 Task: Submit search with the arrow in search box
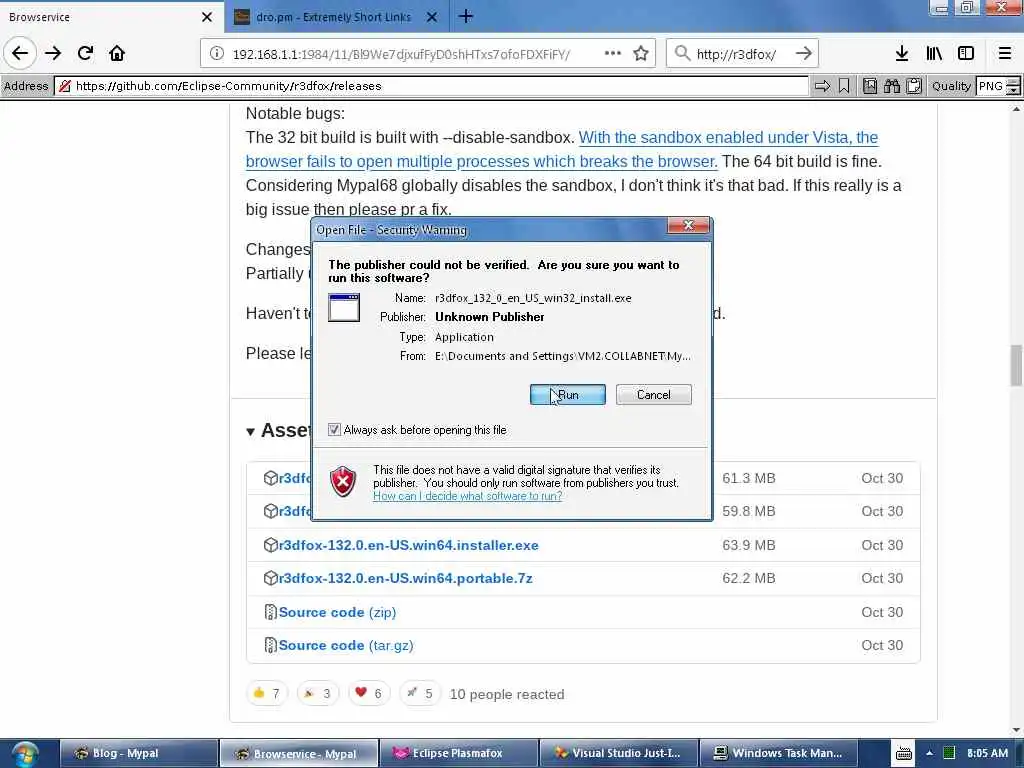point(804,54)
